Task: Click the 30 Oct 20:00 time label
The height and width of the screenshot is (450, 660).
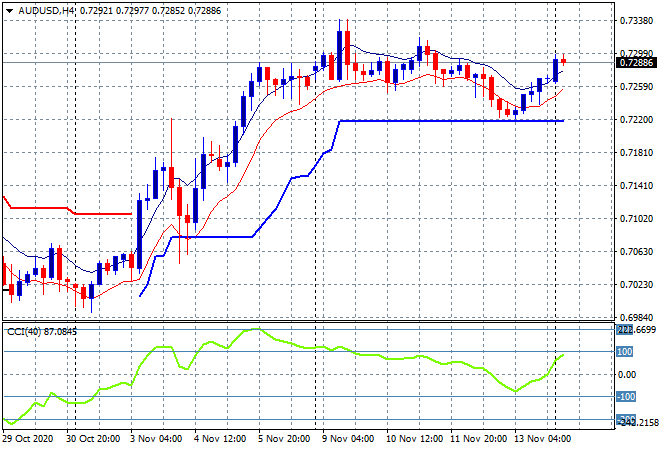Action: 93,439
